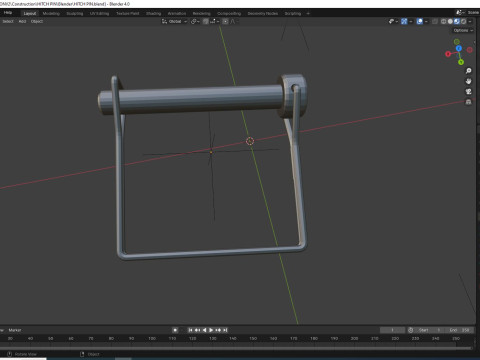Switch to solid viewport shading
Screen dimensions: 480x360
pos(450,21)
